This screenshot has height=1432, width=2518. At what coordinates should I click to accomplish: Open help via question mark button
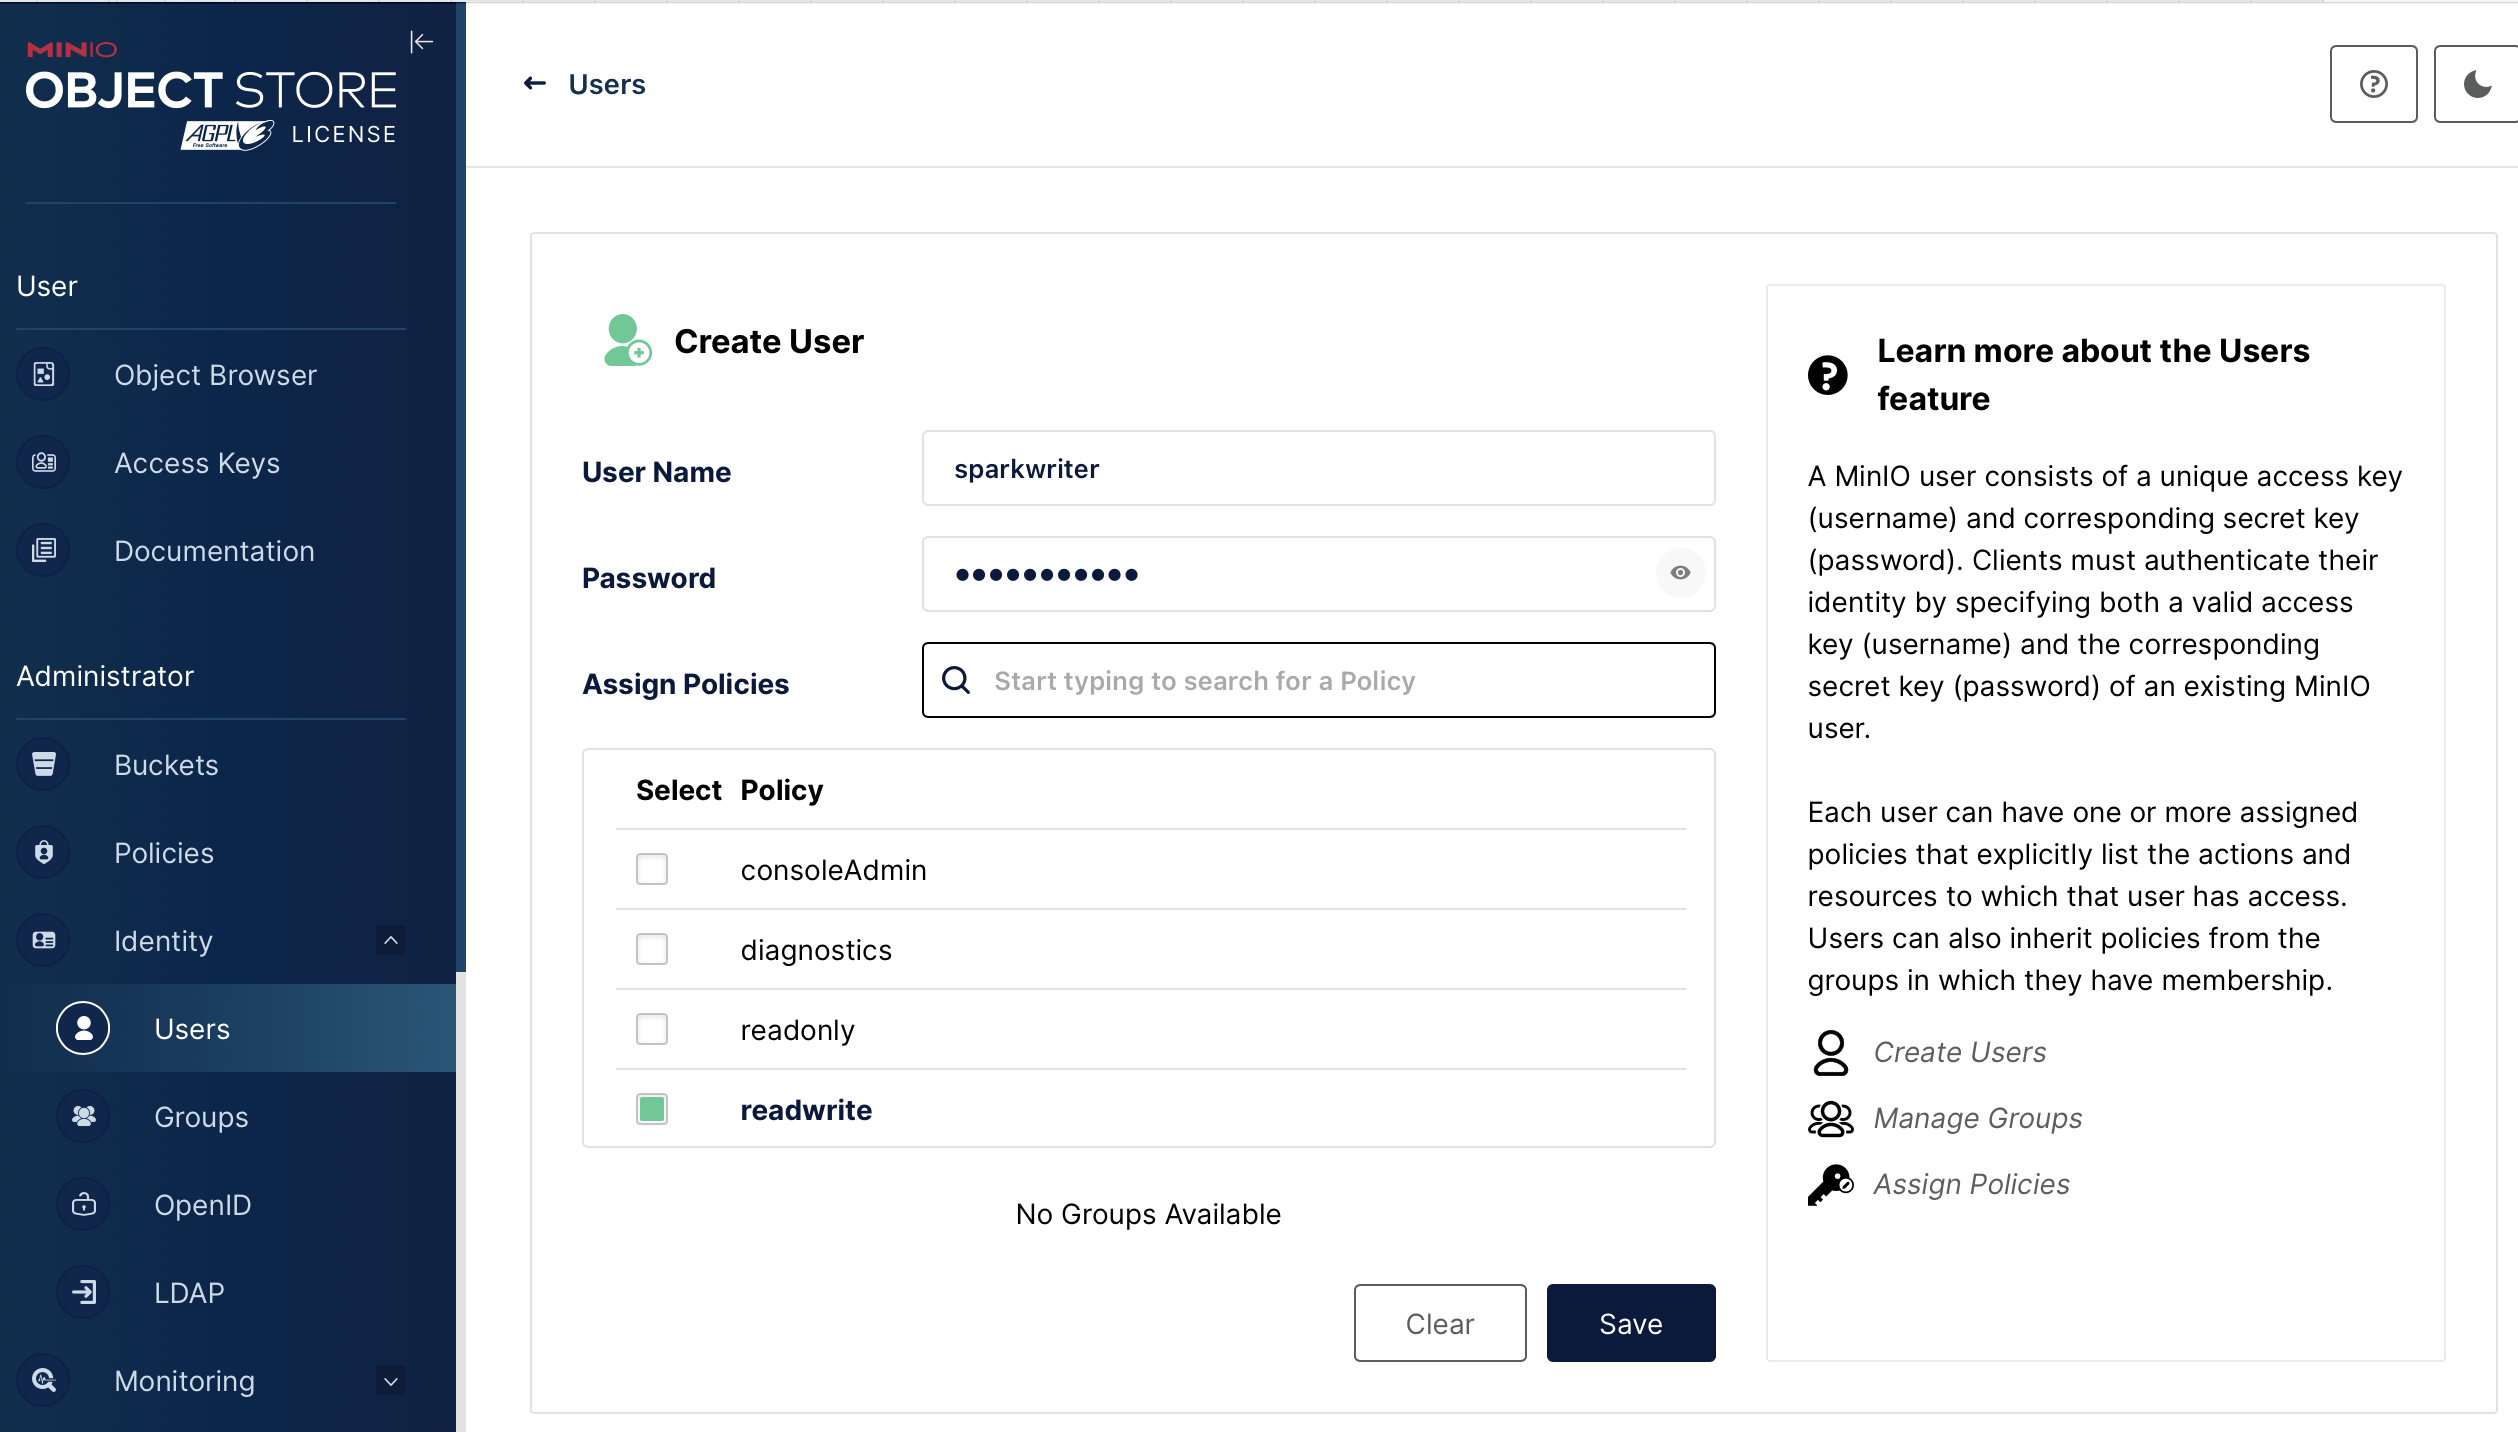pyautogui.click(x=2373, y=84)
